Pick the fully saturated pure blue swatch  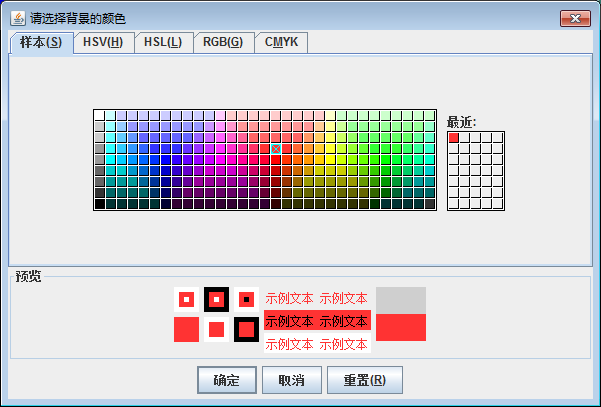[x=166, y=159]
